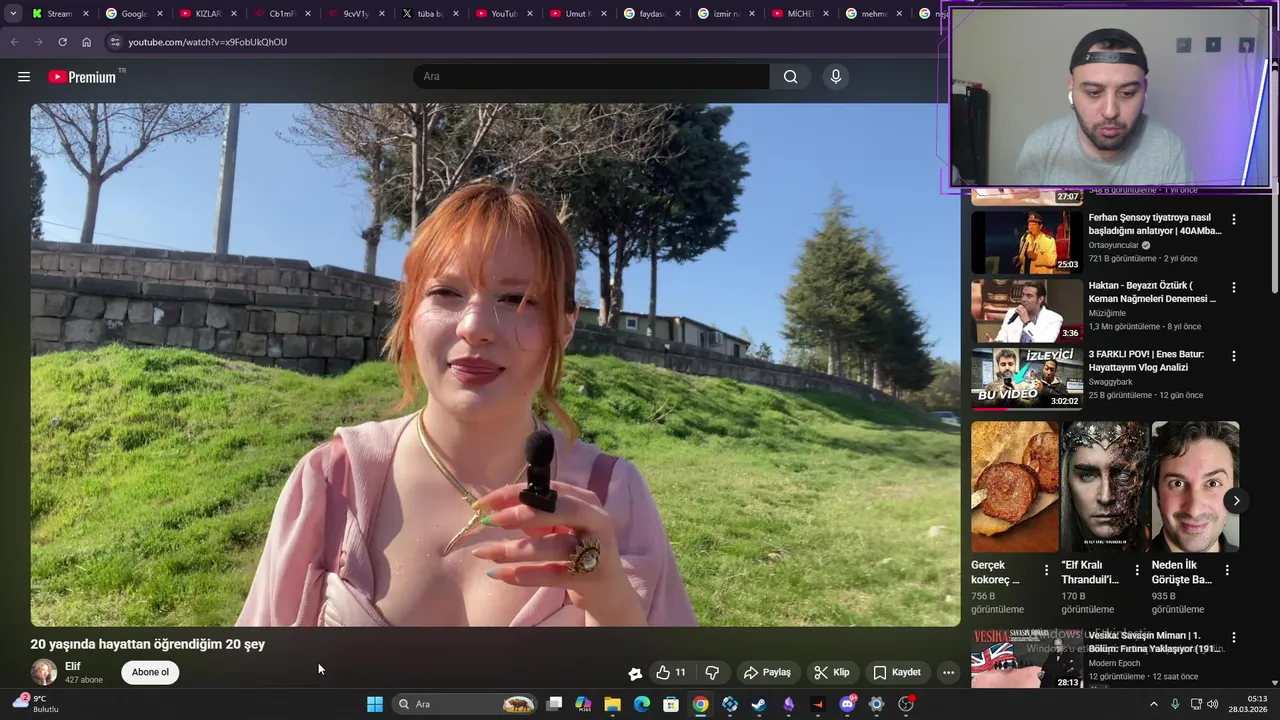The height and width of the screenshot is (720, 1280).
Task: Click the search magnifier button
Action: (791, 77)
